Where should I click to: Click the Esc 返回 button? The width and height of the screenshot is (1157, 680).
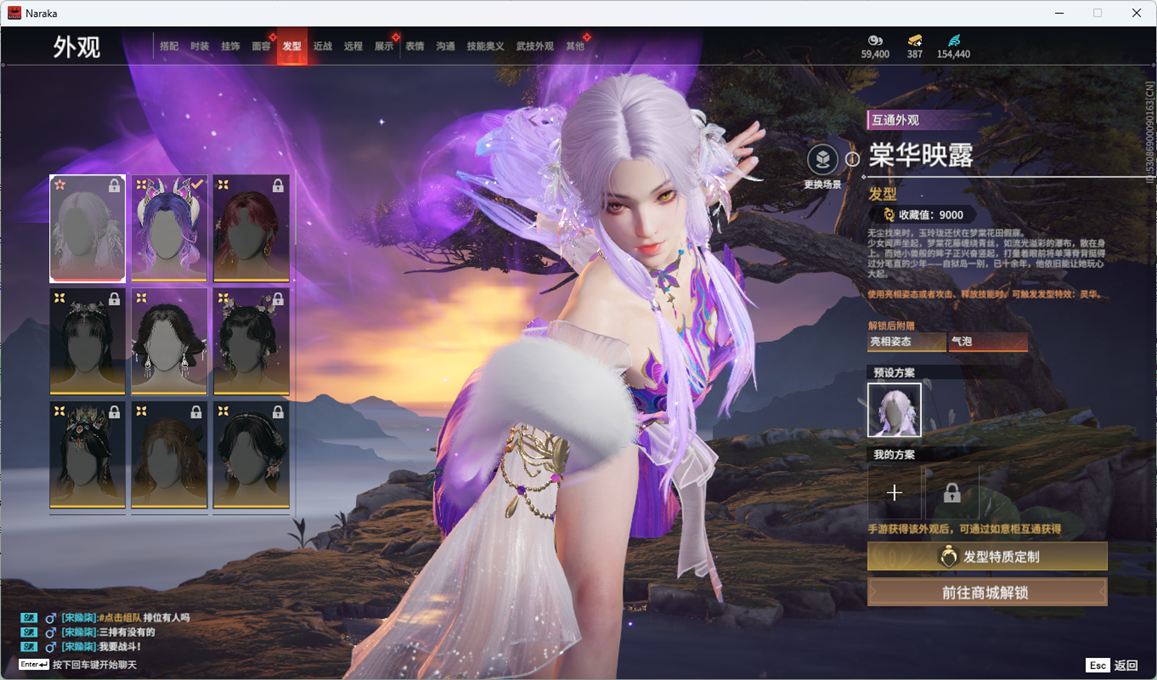(x=1113, y=665)
